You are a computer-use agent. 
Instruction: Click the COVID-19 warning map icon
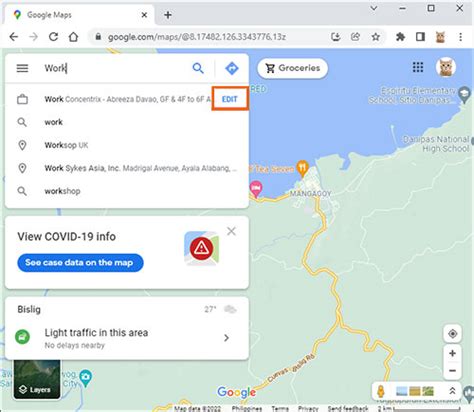tap(202, 248)
